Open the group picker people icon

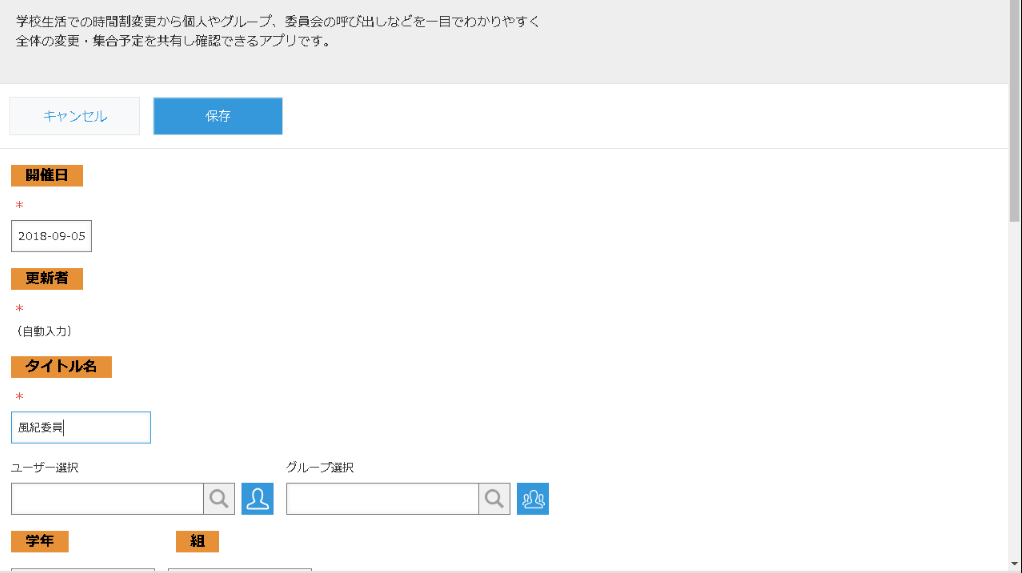pos(533,499)
